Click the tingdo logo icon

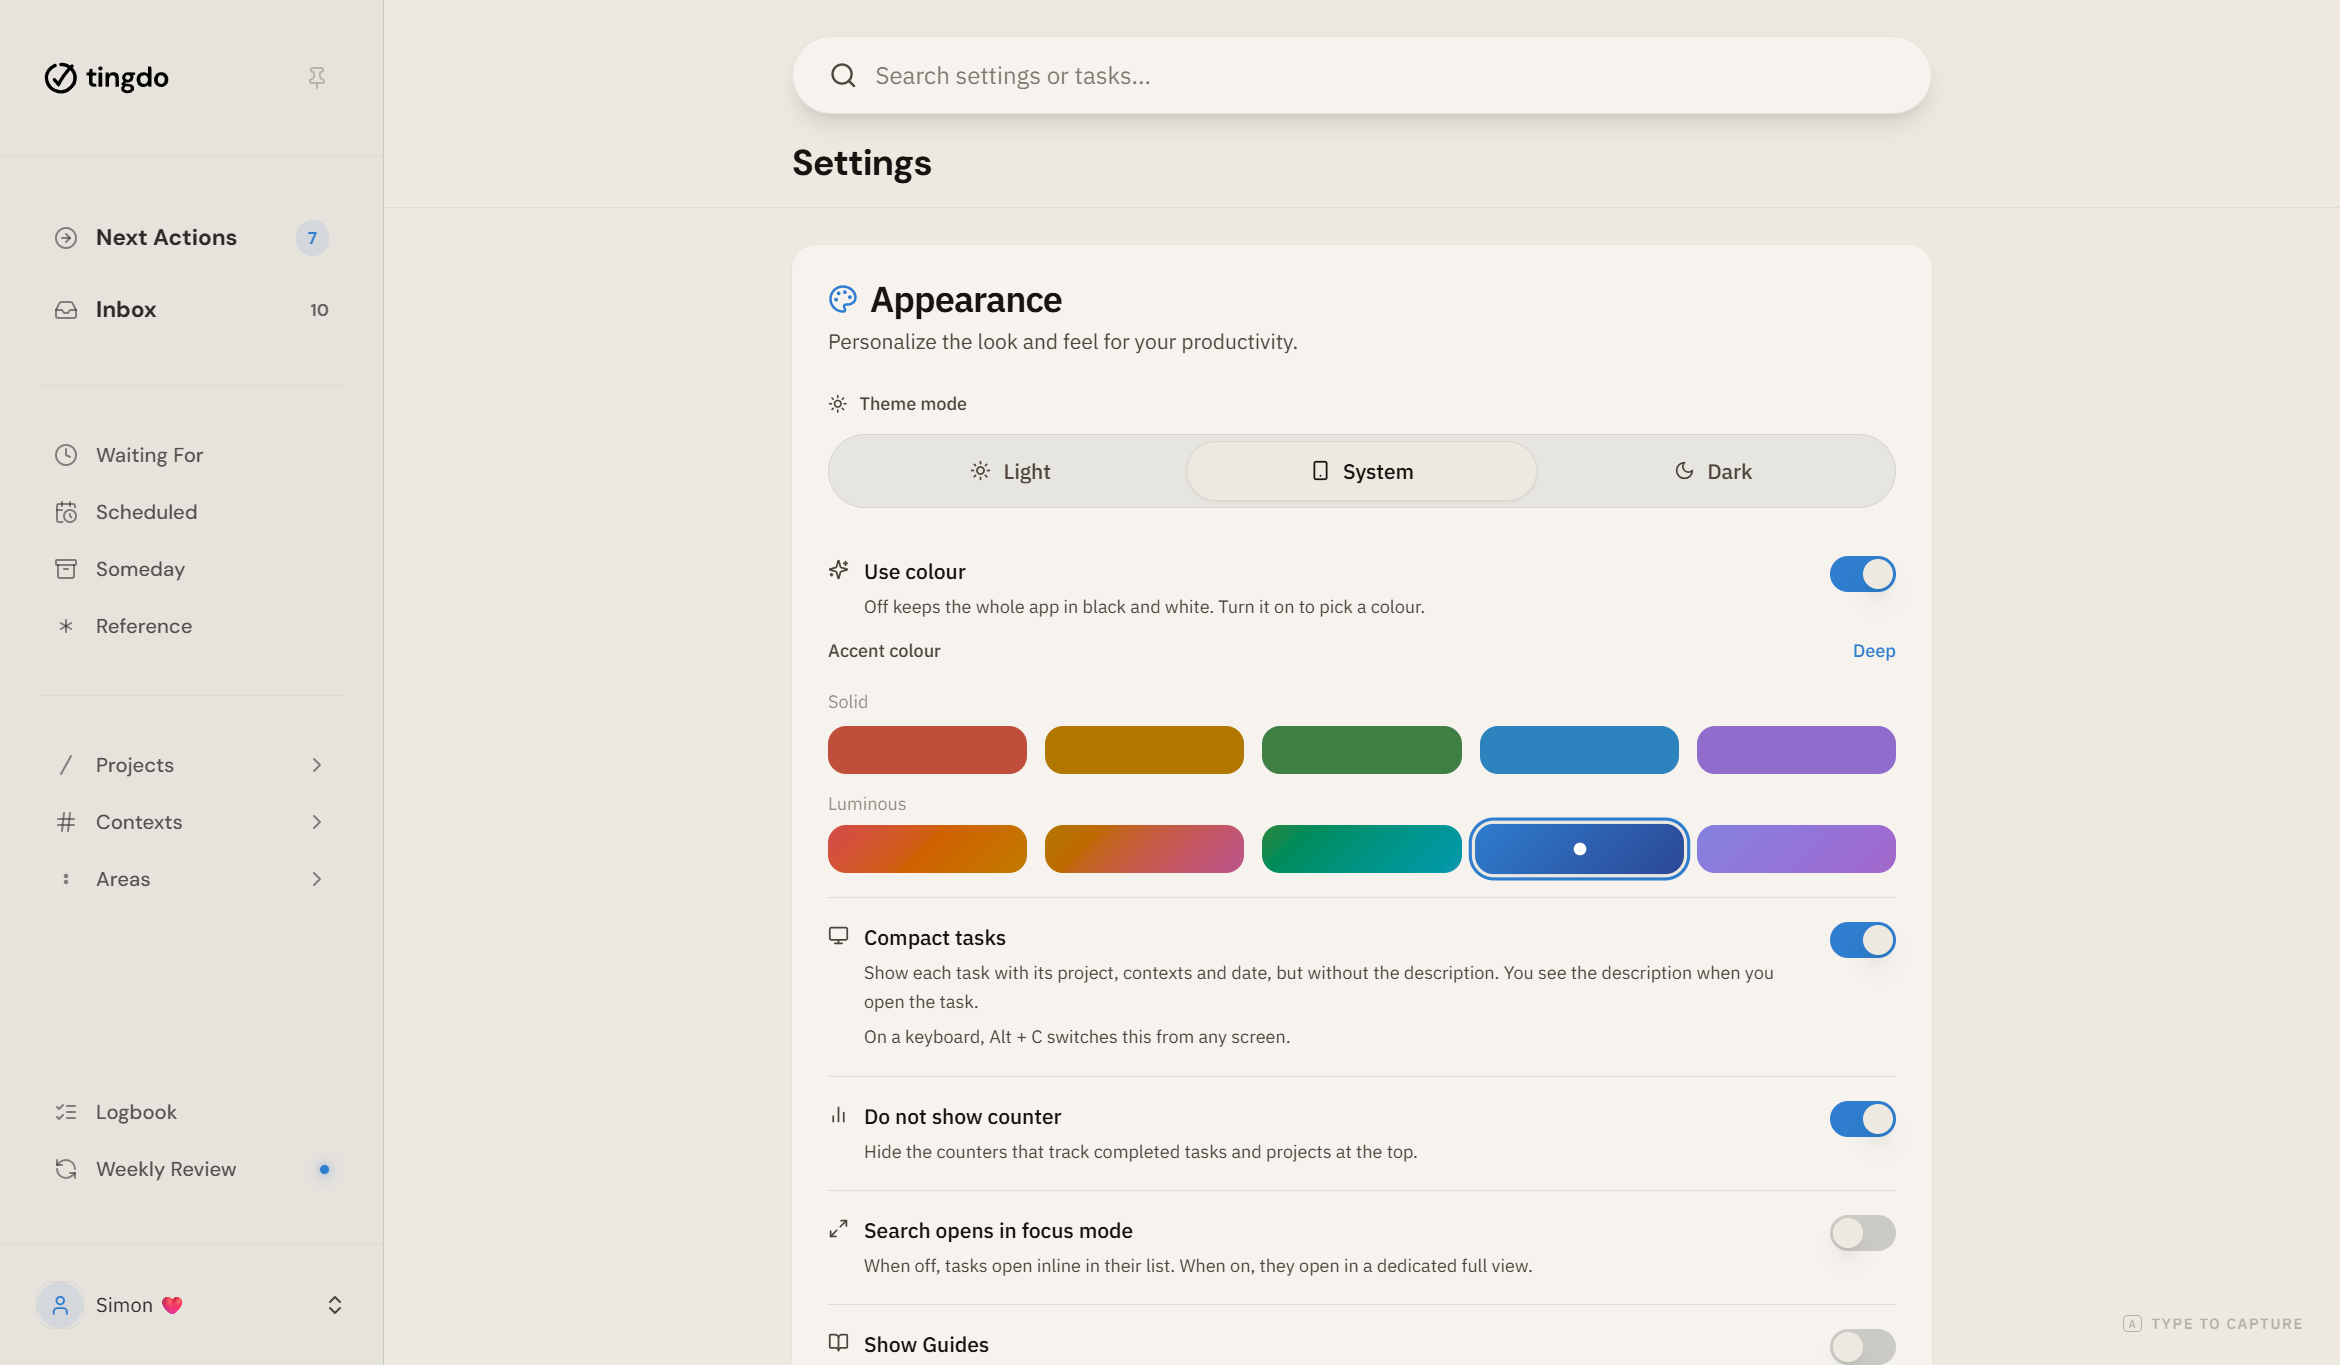tap(60, 77)
